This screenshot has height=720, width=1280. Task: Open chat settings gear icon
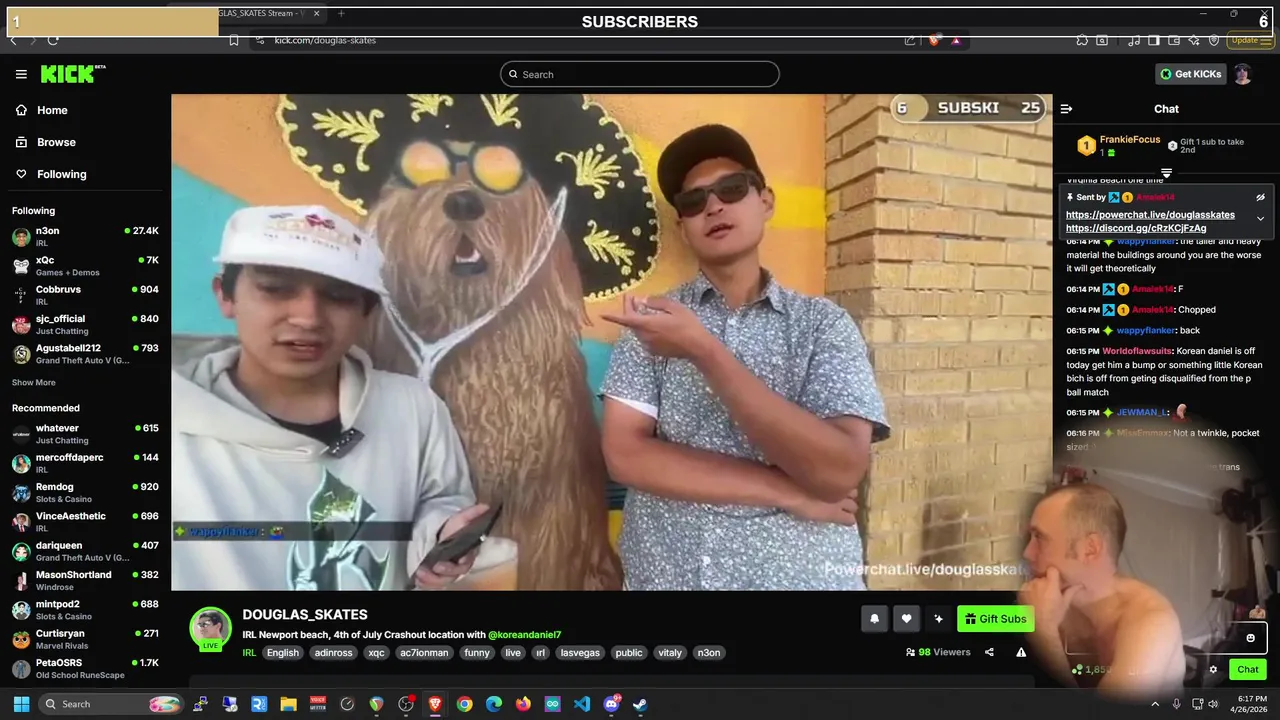point(1213,670)
